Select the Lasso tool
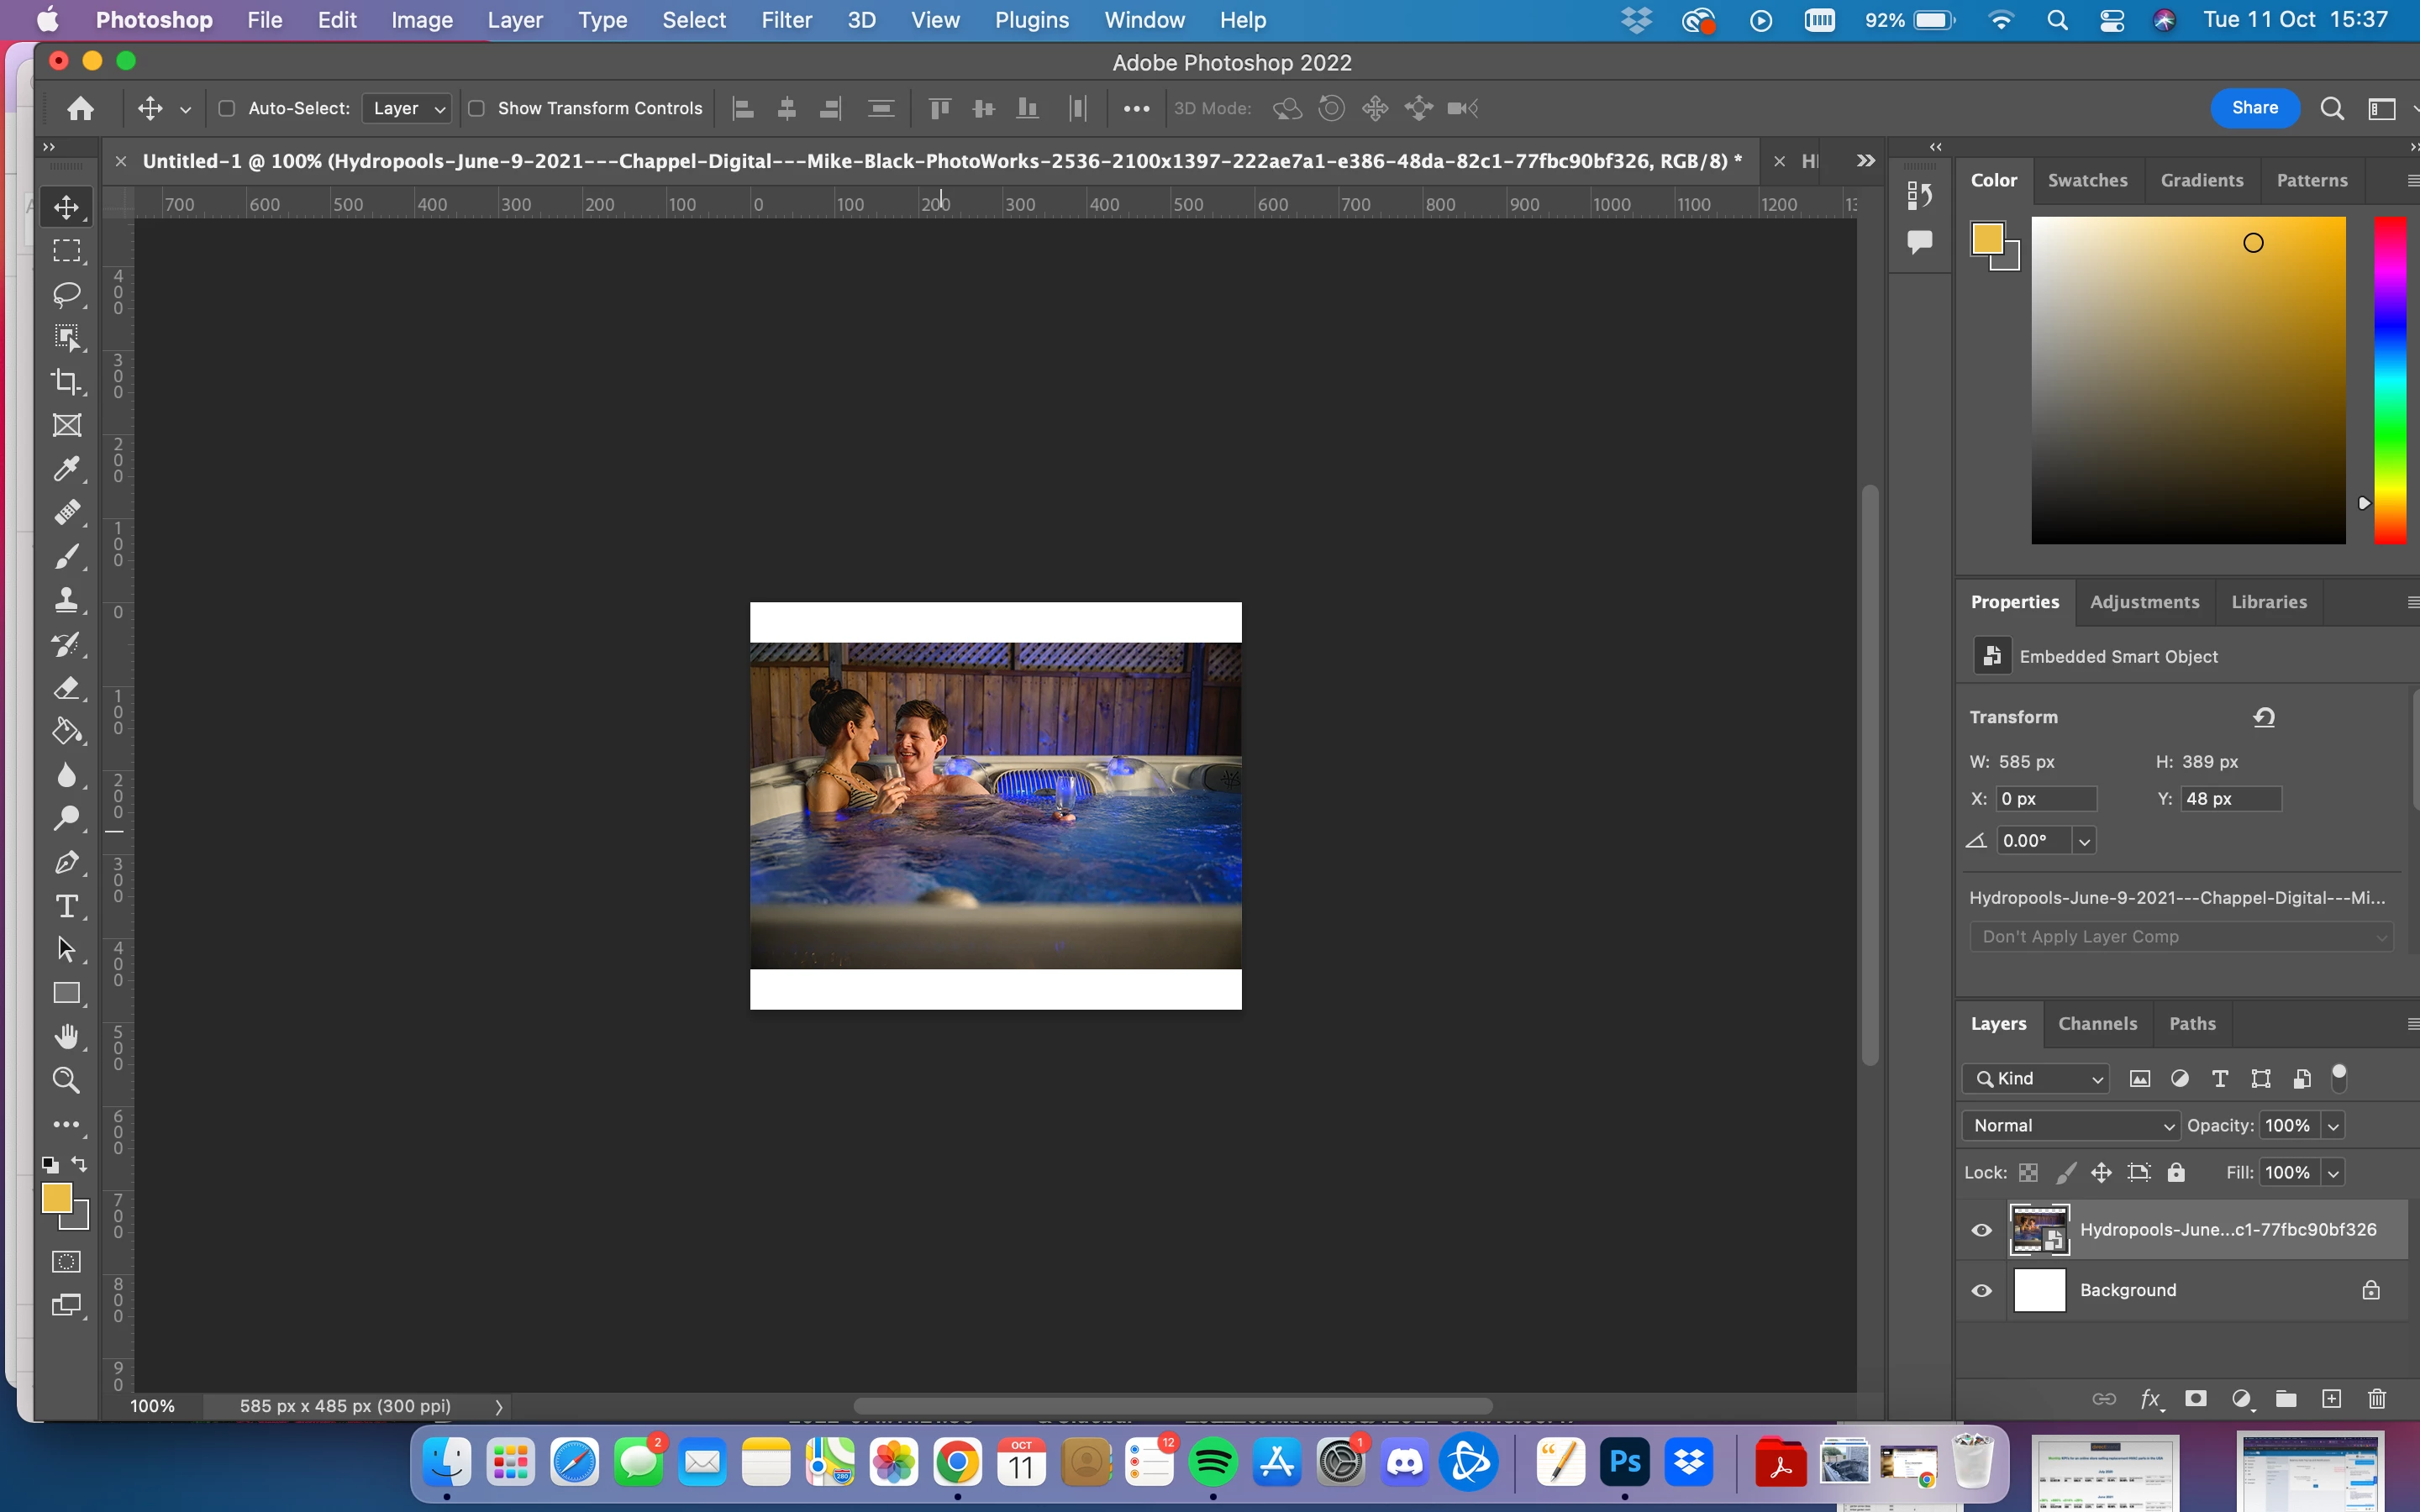 click(x=67, y=294)
